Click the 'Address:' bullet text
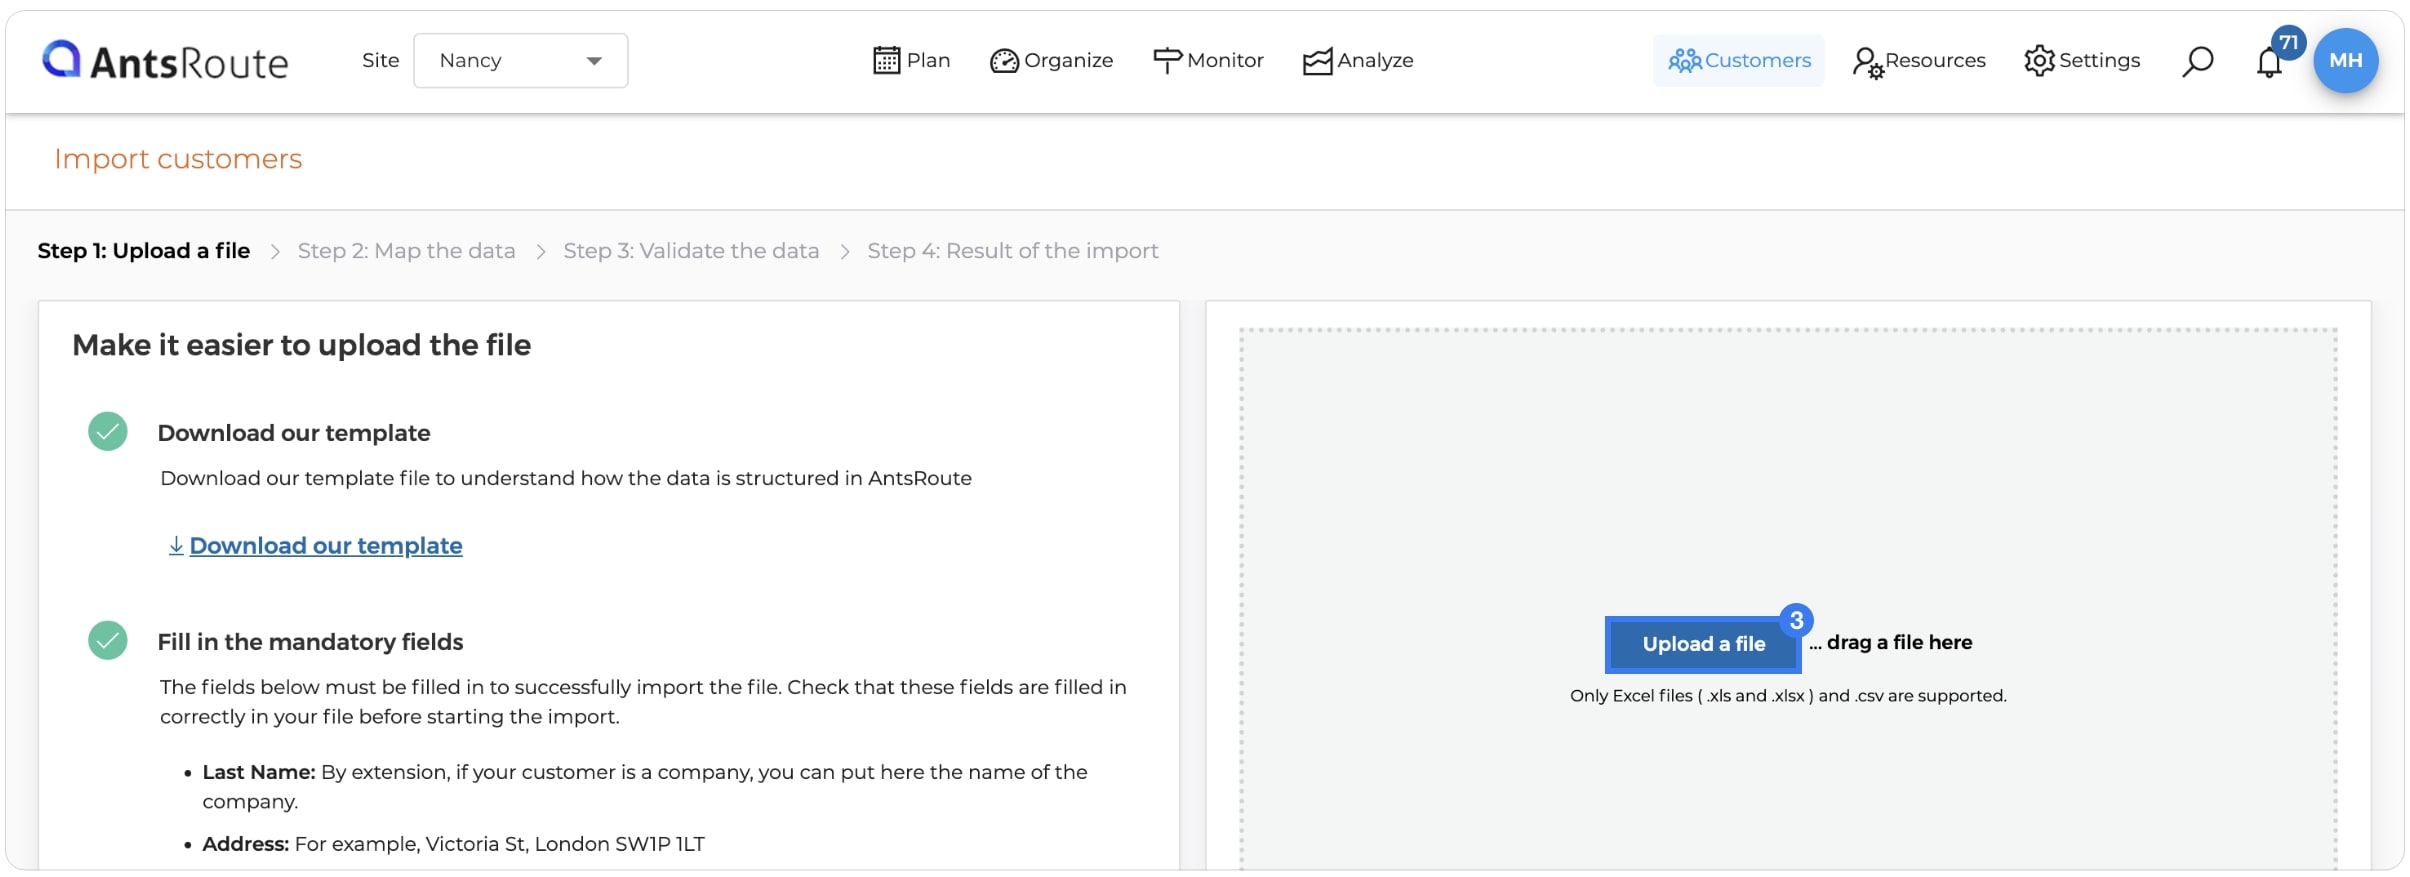The width and height of the screenshot is (2410, 877). click(x=246, y=844)
